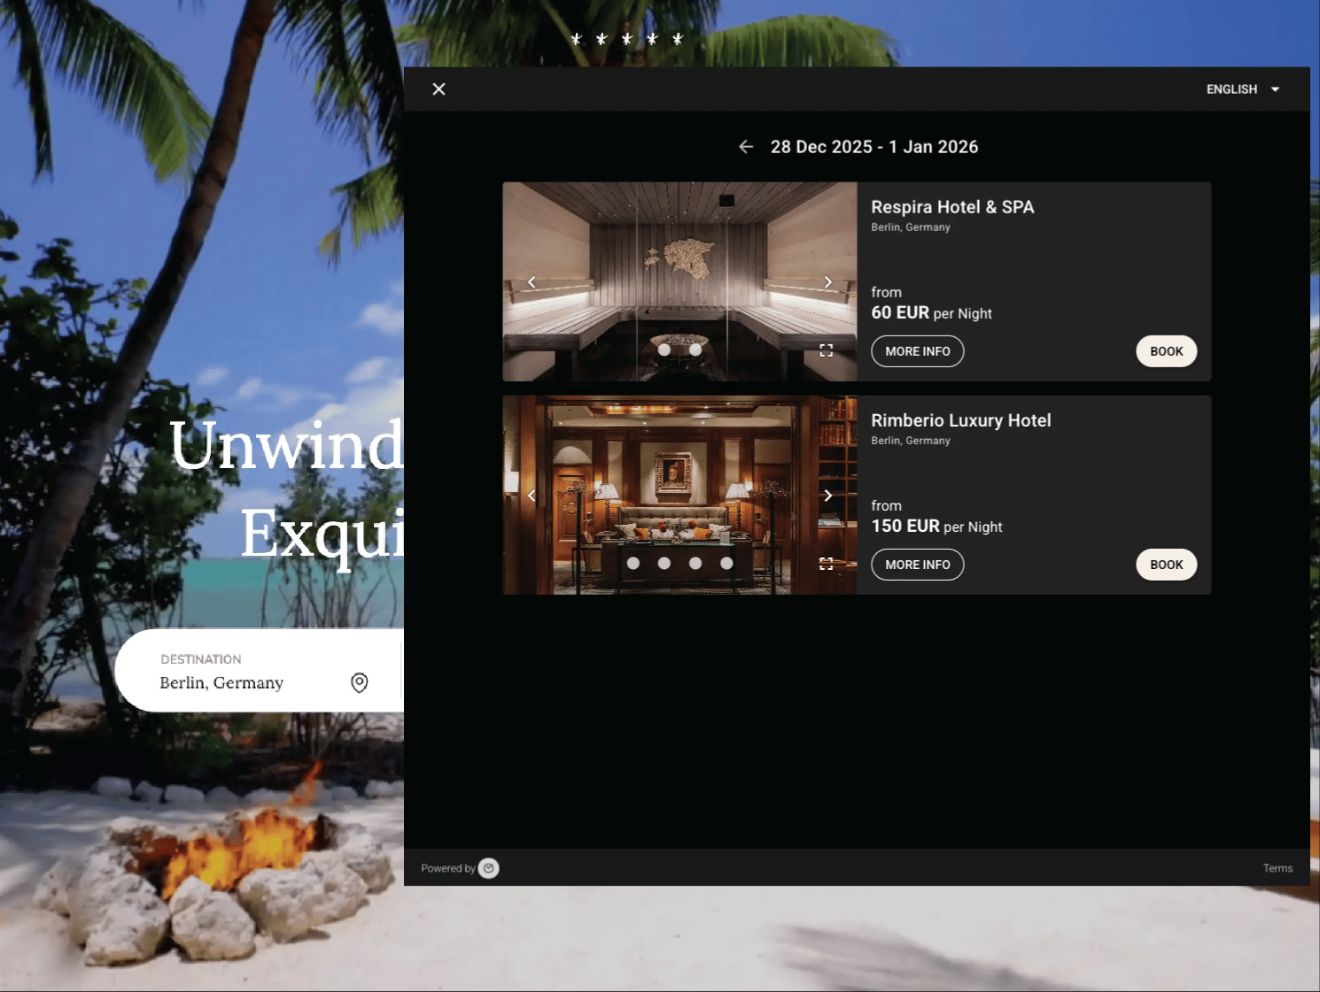Image resolution: width=1320 pixels, height=992 pixels.
Task: Select first image dot for Rimberio Hotel
Action: click(633, 563)
